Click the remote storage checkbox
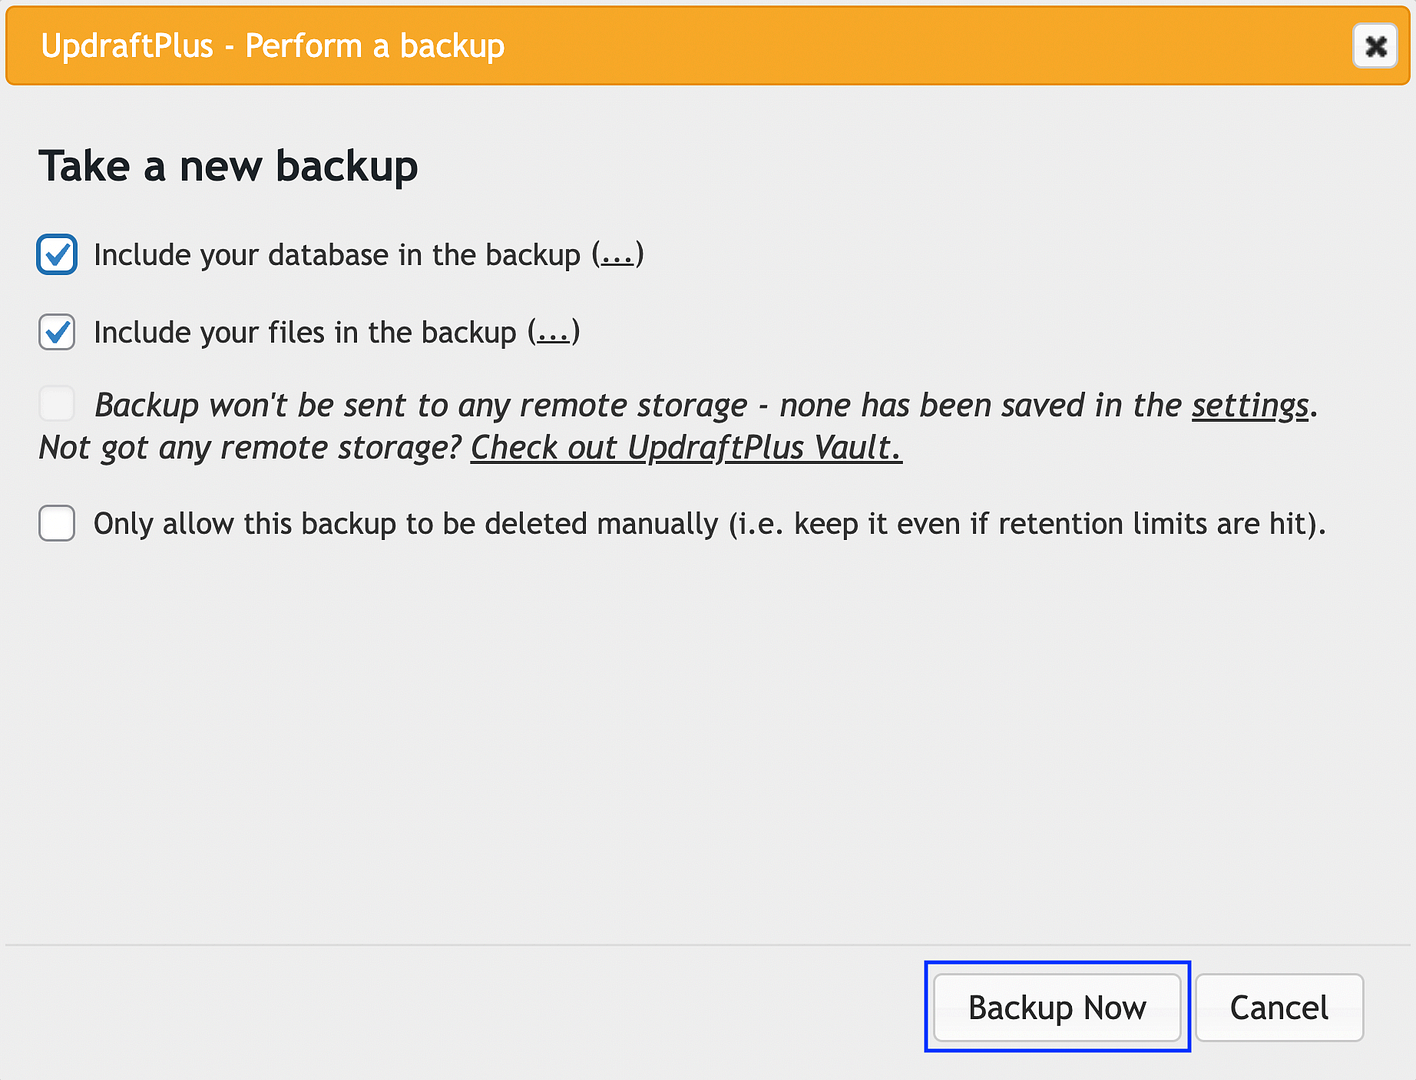This screenshot has height=1080, width=1416. click(x=57, y=404)
